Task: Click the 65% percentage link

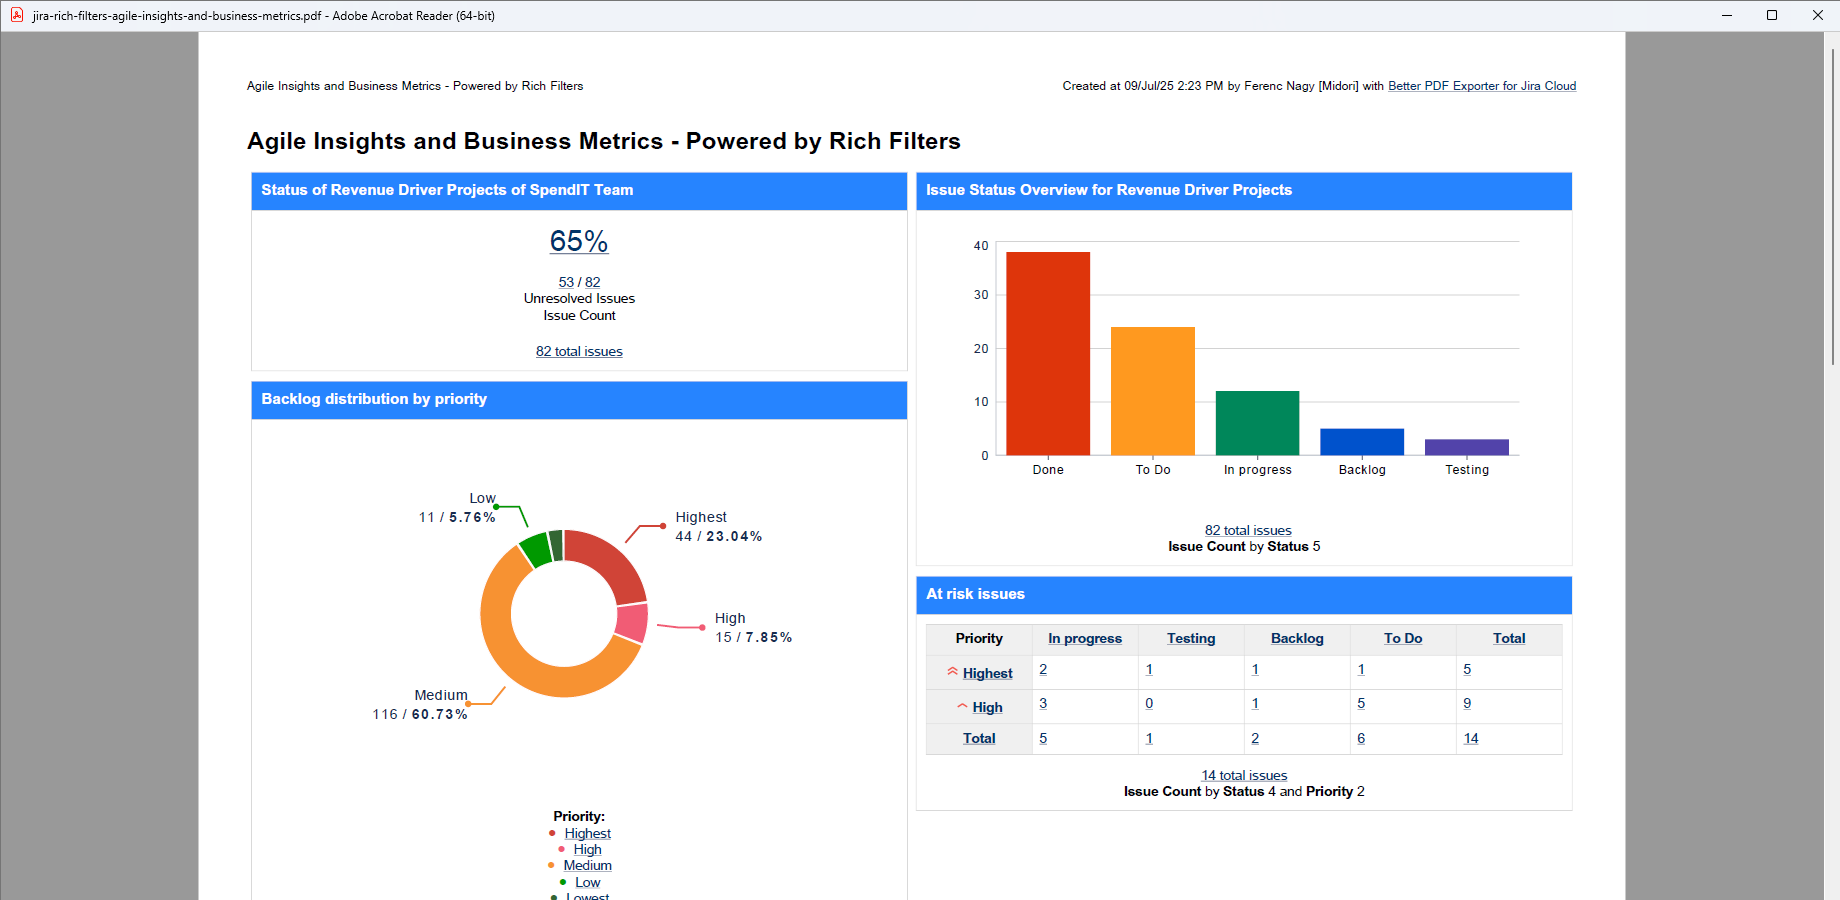Action: click(578, 241)
